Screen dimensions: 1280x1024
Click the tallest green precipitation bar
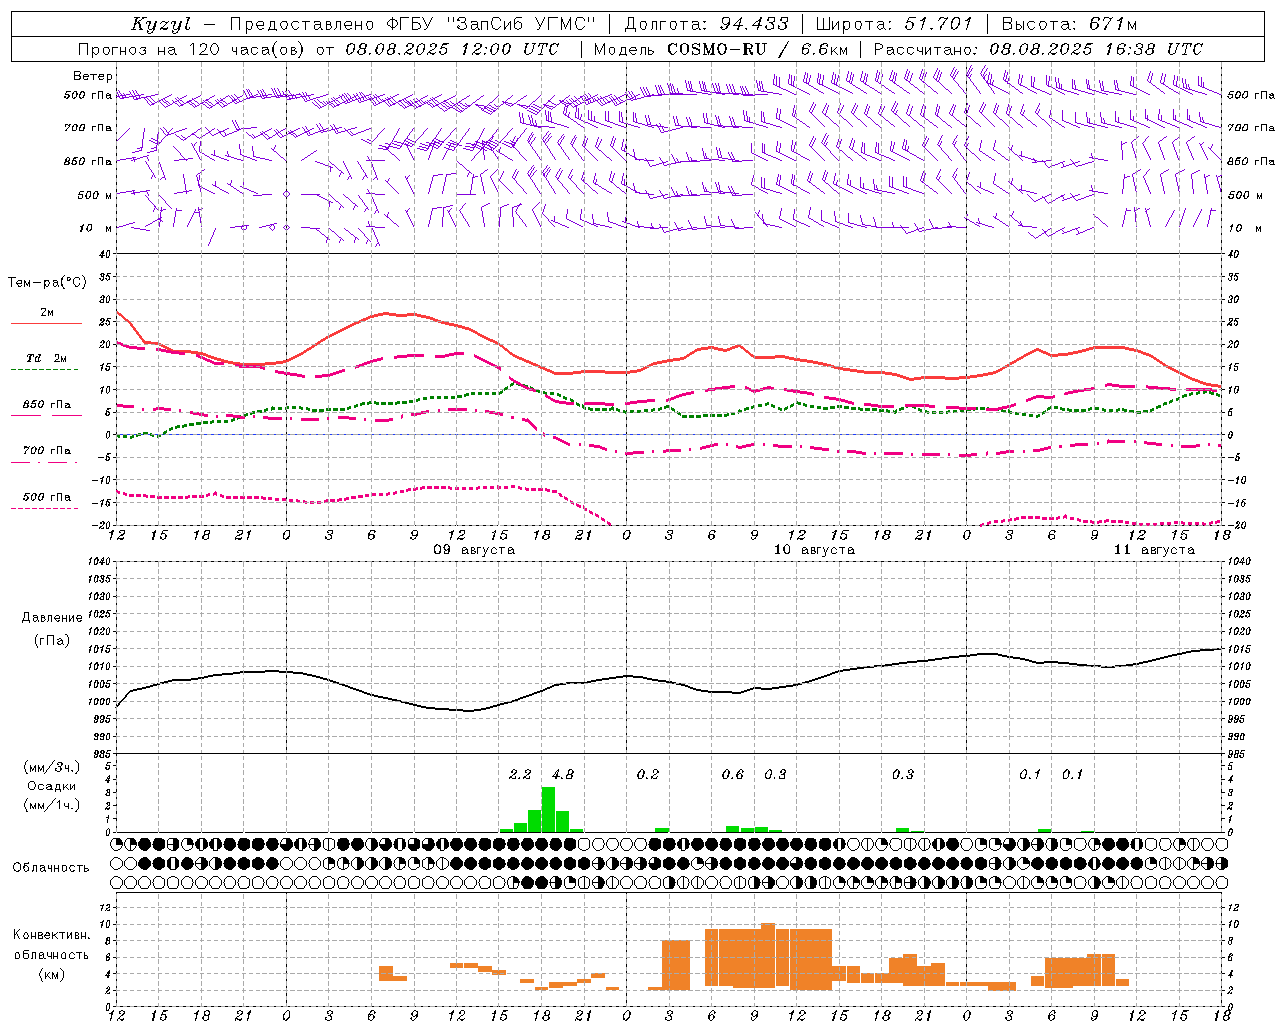click(548, 810)
